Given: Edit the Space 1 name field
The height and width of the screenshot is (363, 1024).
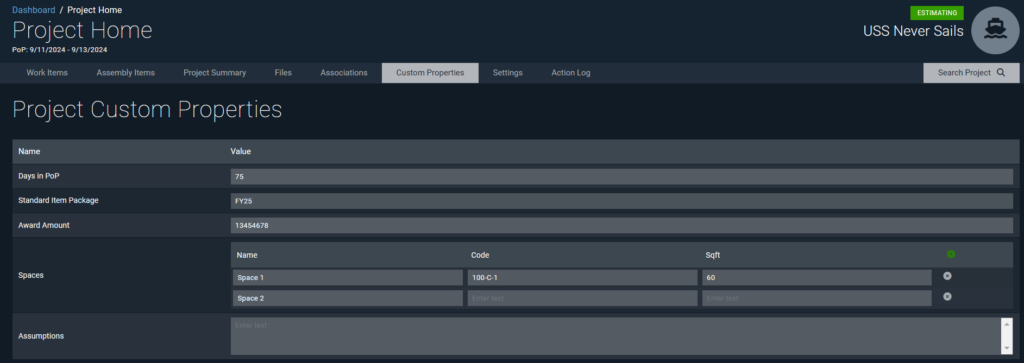Looking at the screenshot, I should point(347,277).
